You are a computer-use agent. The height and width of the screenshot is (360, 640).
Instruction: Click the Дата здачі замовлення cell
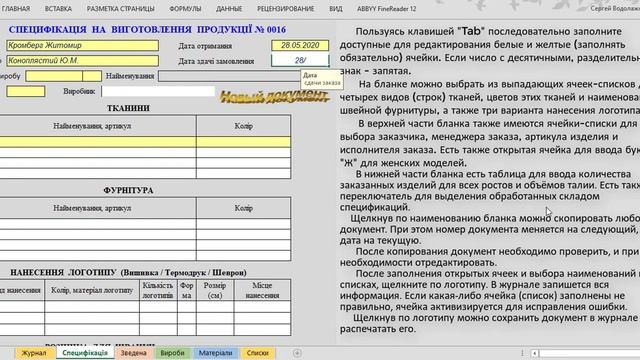[x=300, y=60]
